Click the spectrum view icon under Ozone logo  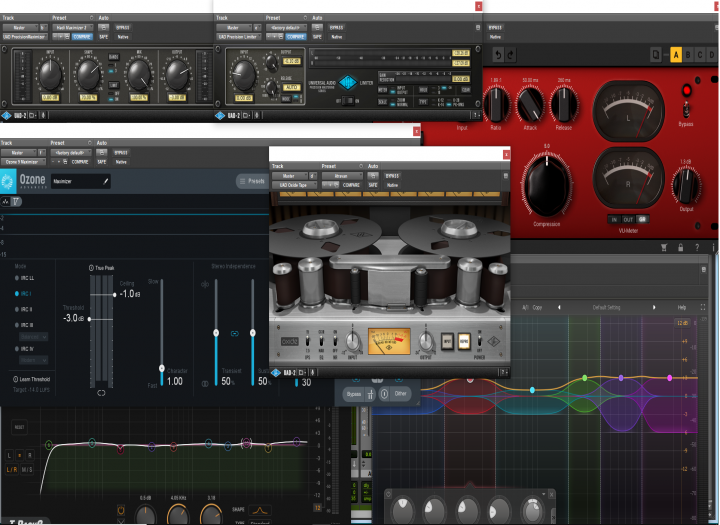[x=6, y=201]
